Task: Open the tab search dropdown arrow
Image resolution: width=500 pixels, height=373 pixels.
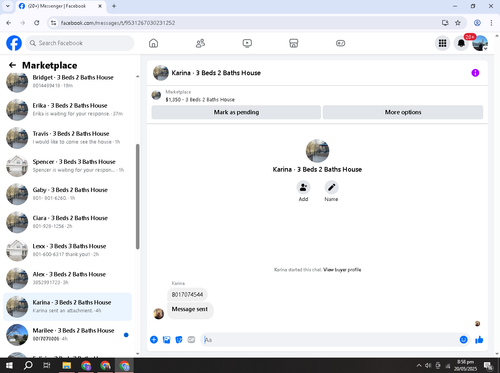Action: (7, 6)
